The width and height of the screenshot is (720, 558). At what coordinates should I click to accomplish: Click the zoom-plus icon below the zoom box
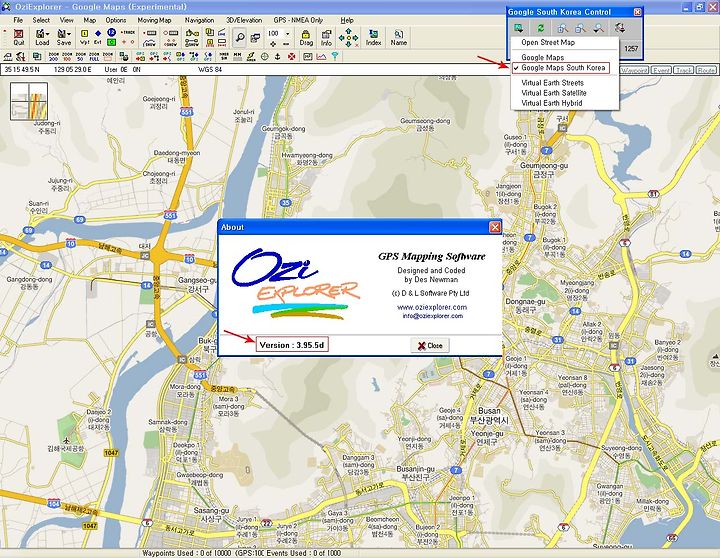pyautogui.click(x=273, y=44)
